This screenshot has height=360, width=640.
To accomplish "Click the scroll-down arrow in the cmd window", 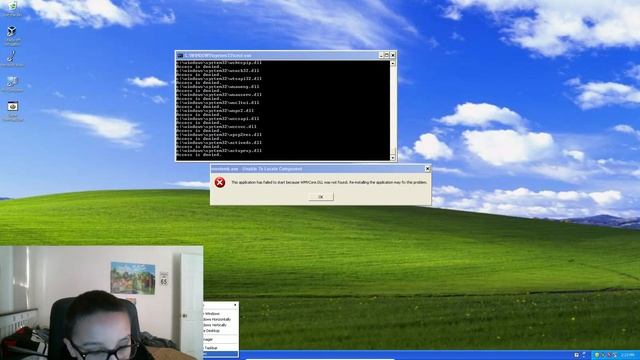I will pos(393,158).
